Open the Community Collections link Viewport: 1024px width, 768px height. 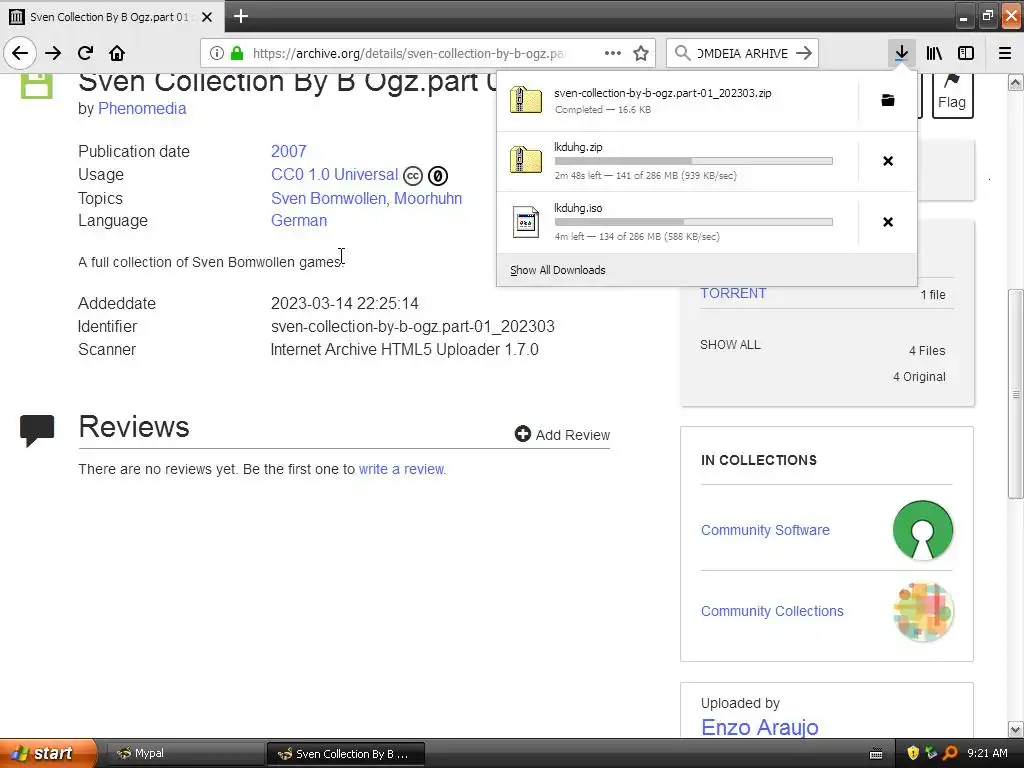point(772,611)
